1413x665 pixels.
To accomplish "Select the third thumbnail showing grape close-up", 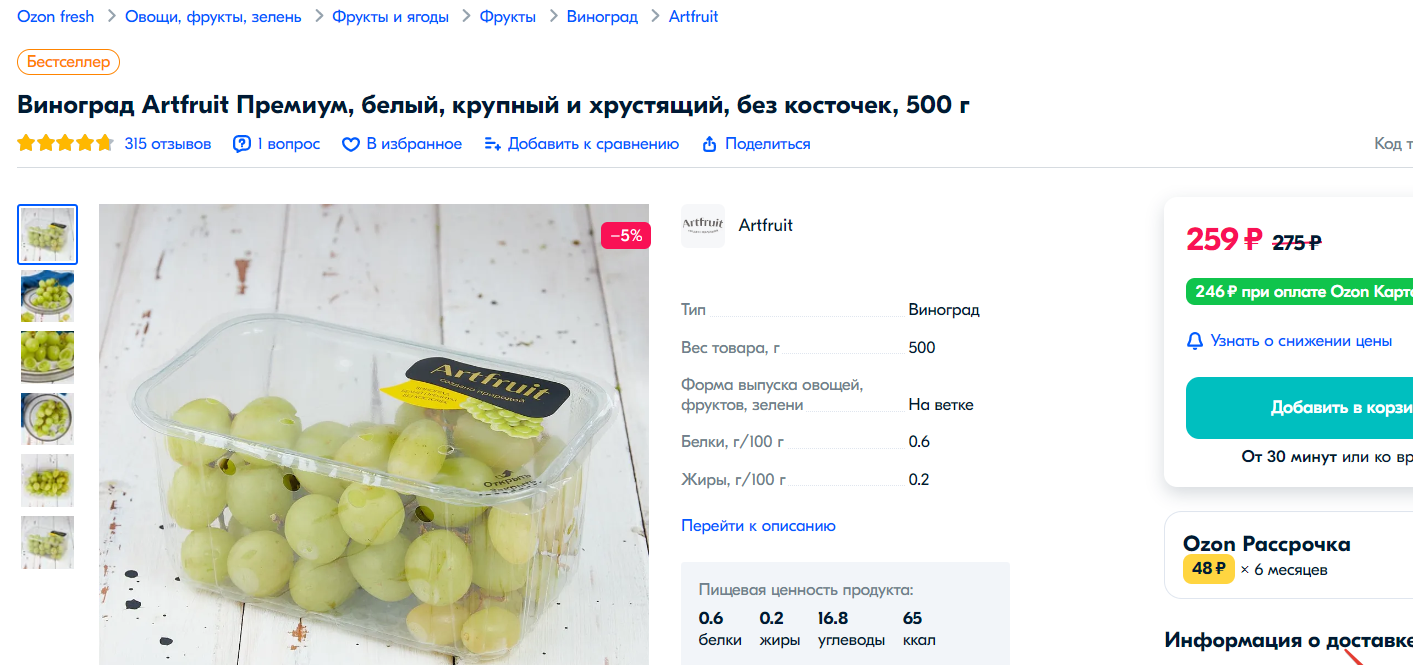I will (48, 357).
